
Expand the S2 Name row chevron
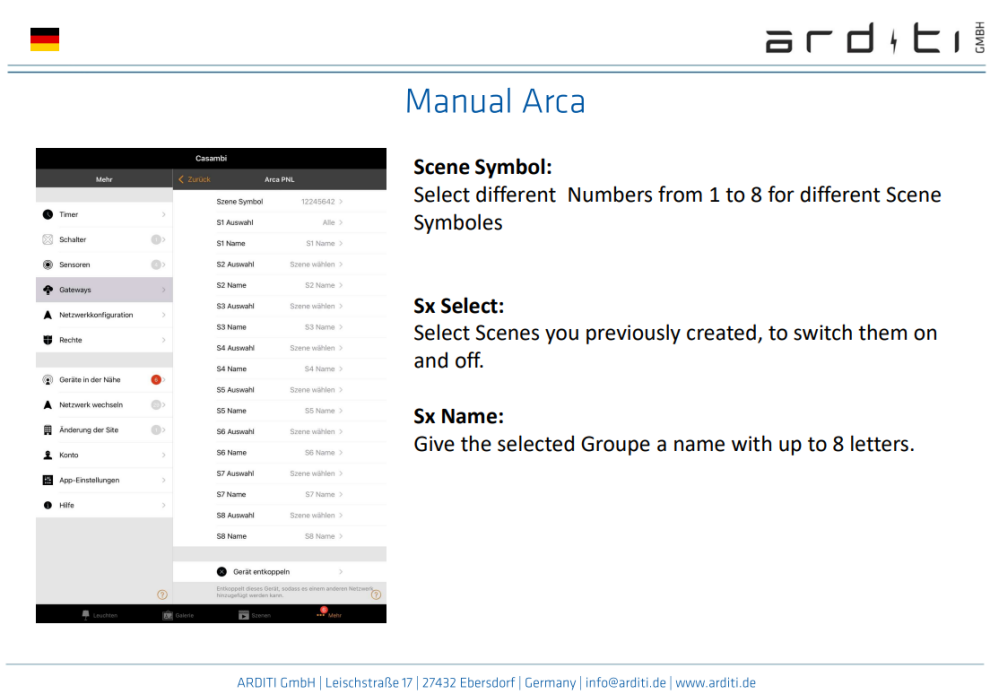click(341, 285)
